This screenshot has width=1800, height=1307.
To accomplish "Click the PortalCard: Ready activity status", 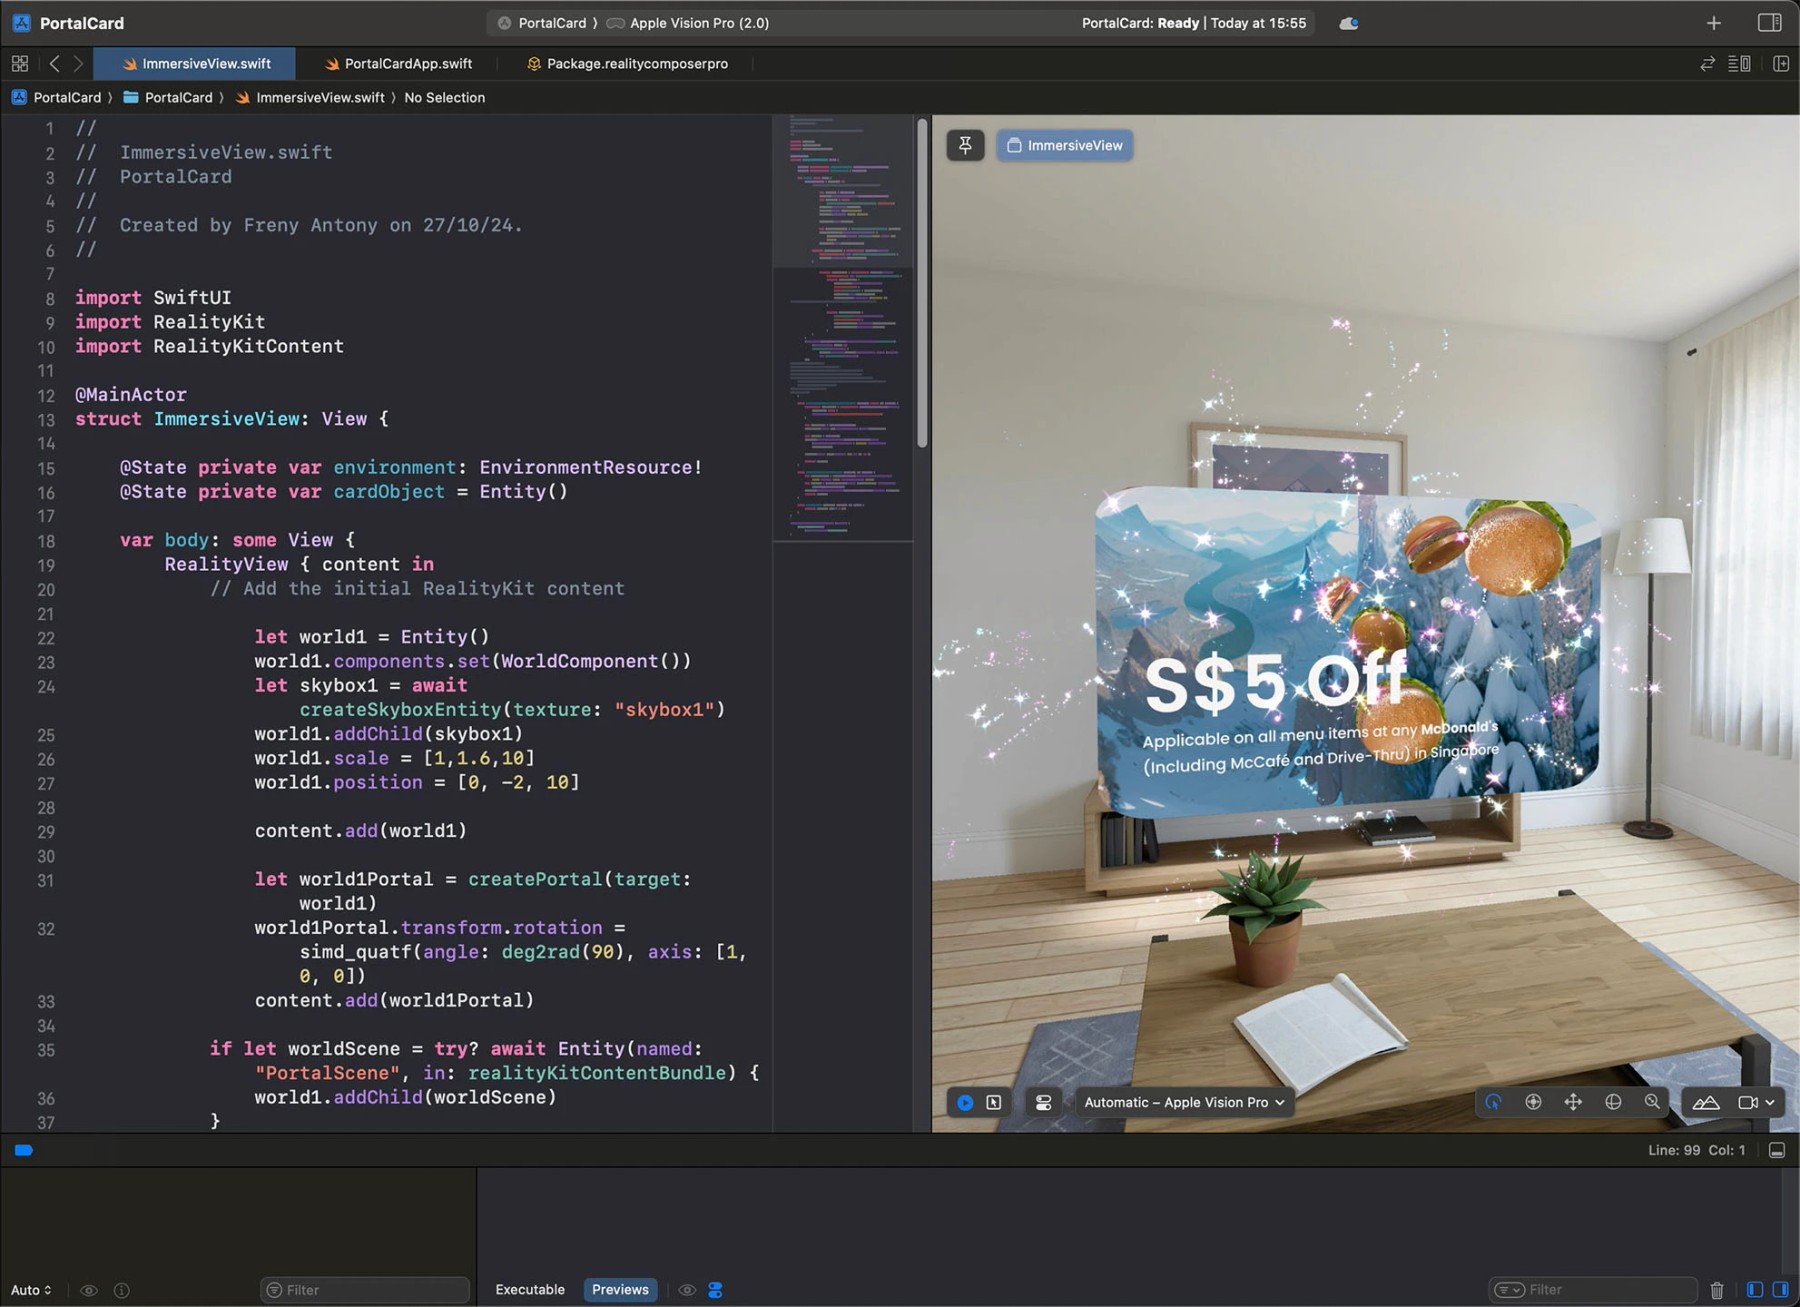I will (x=1193, y=23).
